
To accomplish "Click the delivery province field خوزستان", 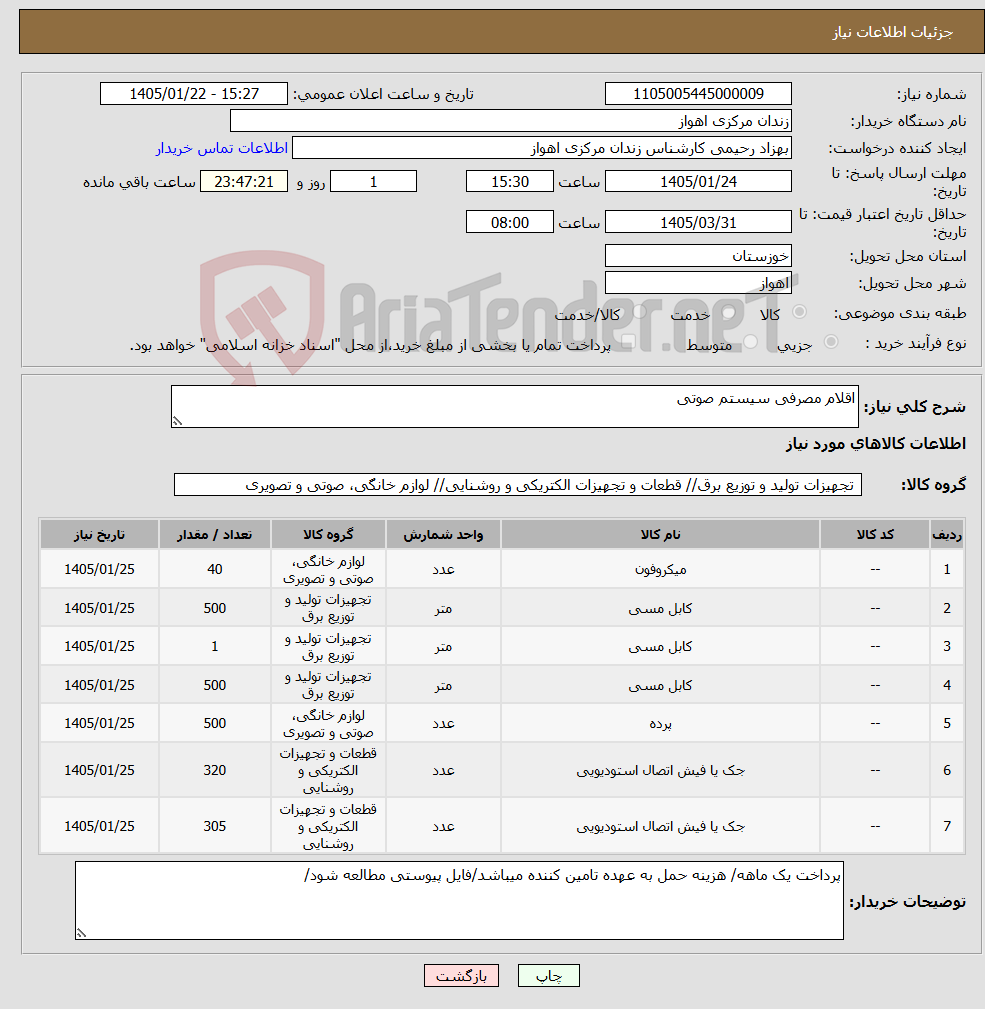I will click(698, 255).
